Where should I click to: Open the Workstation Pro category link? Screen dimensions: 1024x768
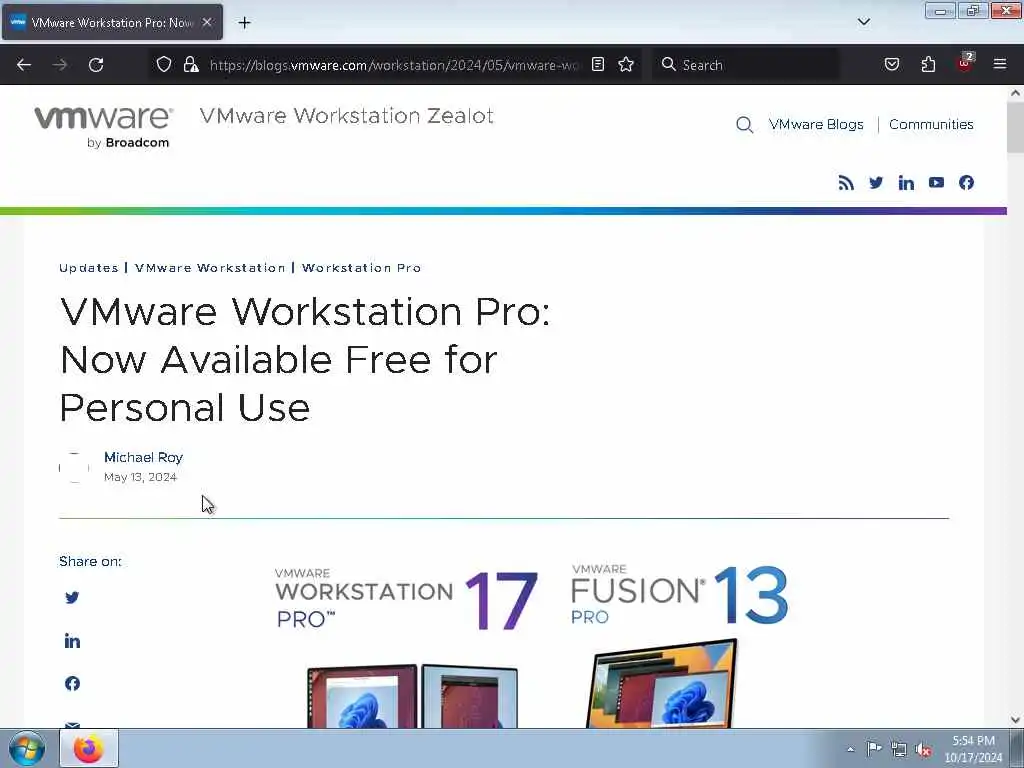tap(361, 268)
